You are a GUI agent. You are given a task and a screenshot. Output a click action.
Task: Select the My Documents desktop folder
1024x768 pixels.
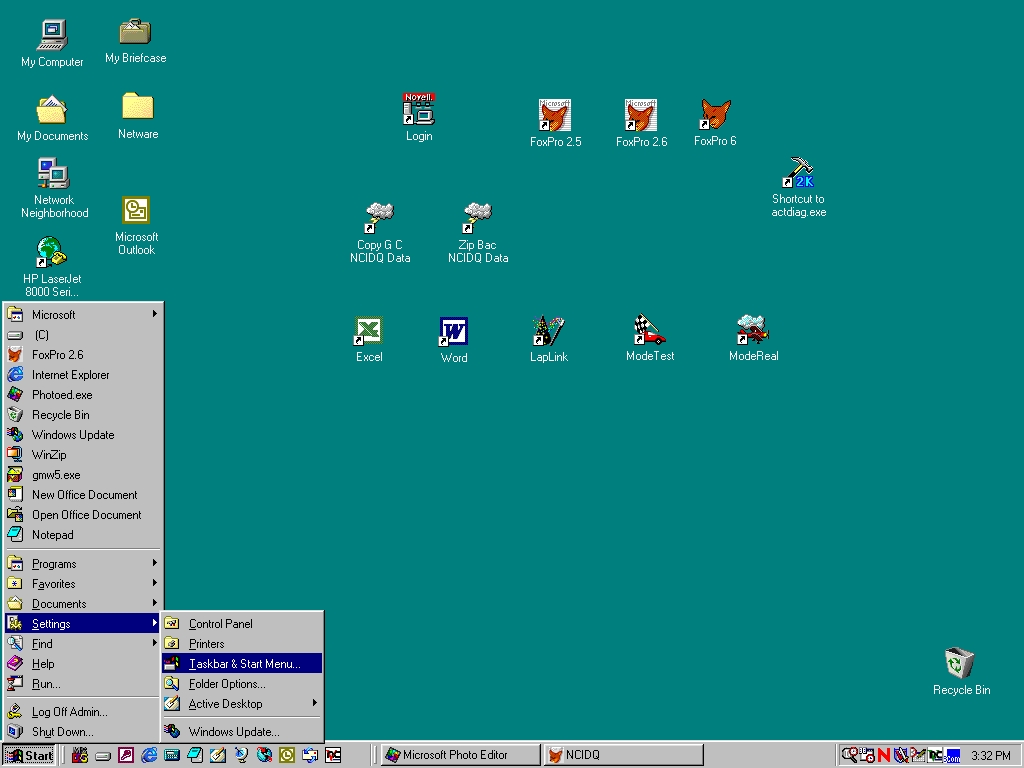tap(52, 118)
